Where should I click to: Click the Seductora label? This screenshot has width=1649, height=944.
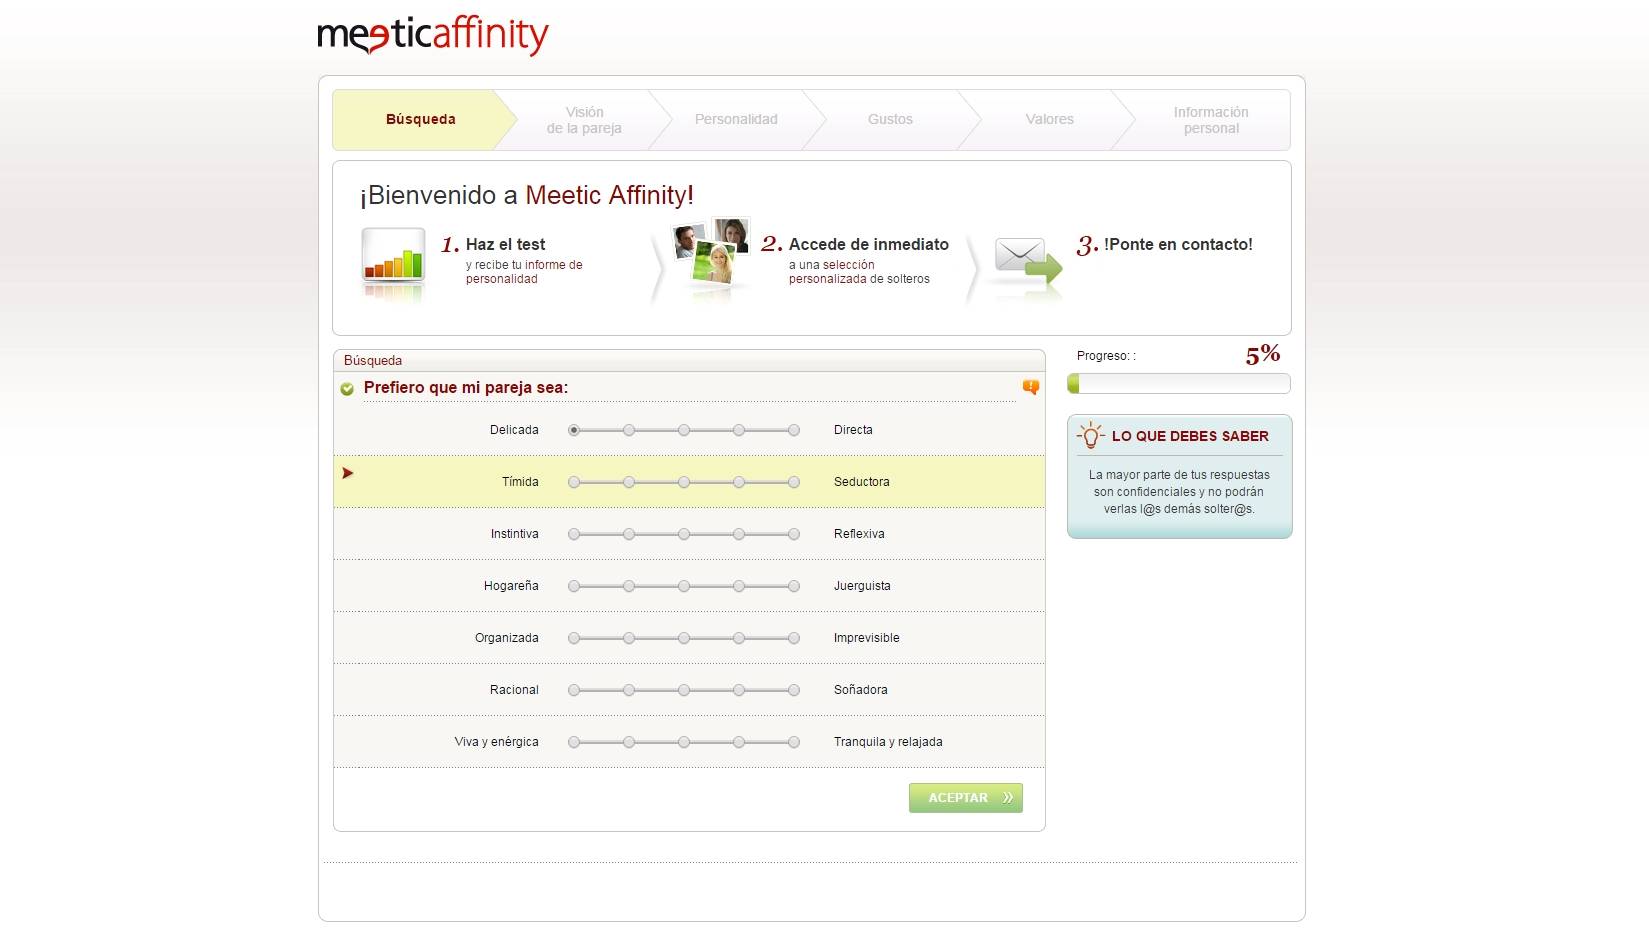(x=861, y=482)
